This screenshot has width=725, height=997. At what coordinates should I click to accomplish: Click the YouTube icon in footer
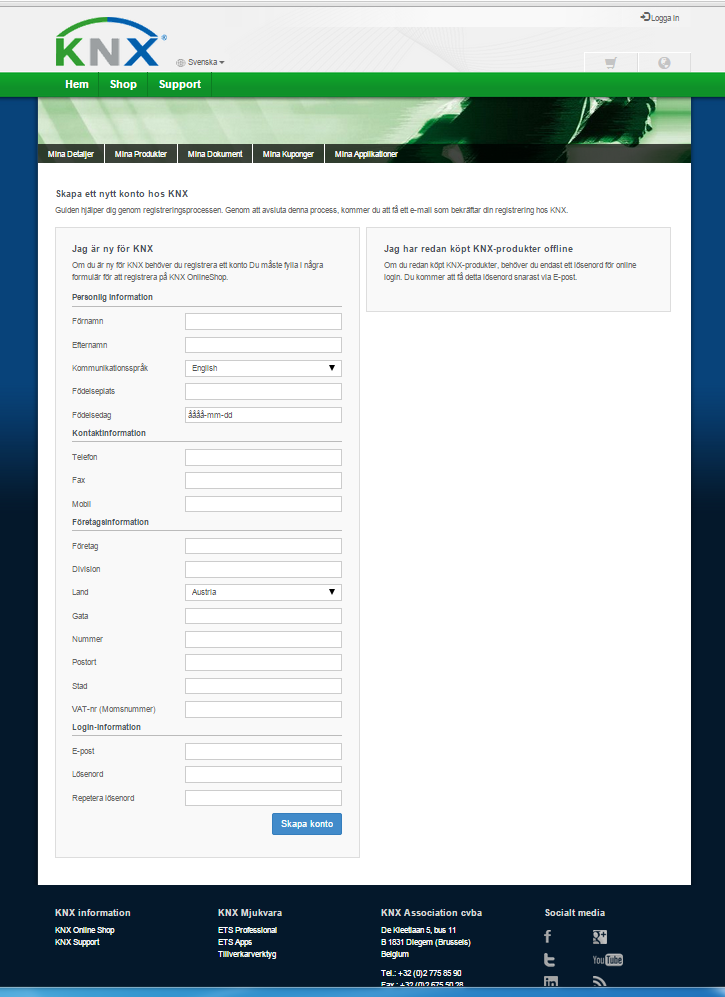click(x=607, y=960)
